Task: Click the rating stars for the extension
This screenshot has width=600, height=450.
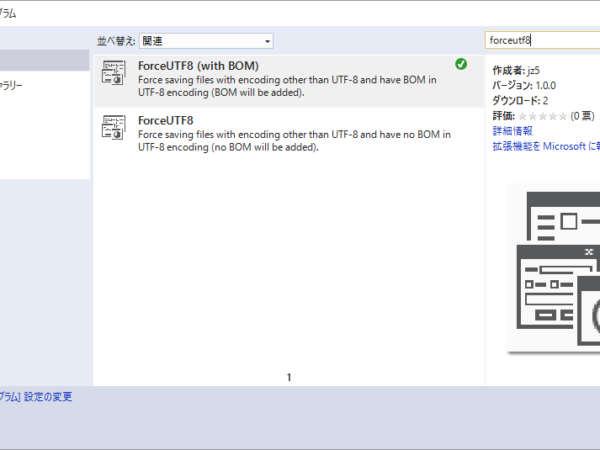Action: pyautogui.click(x=542, y=116)
